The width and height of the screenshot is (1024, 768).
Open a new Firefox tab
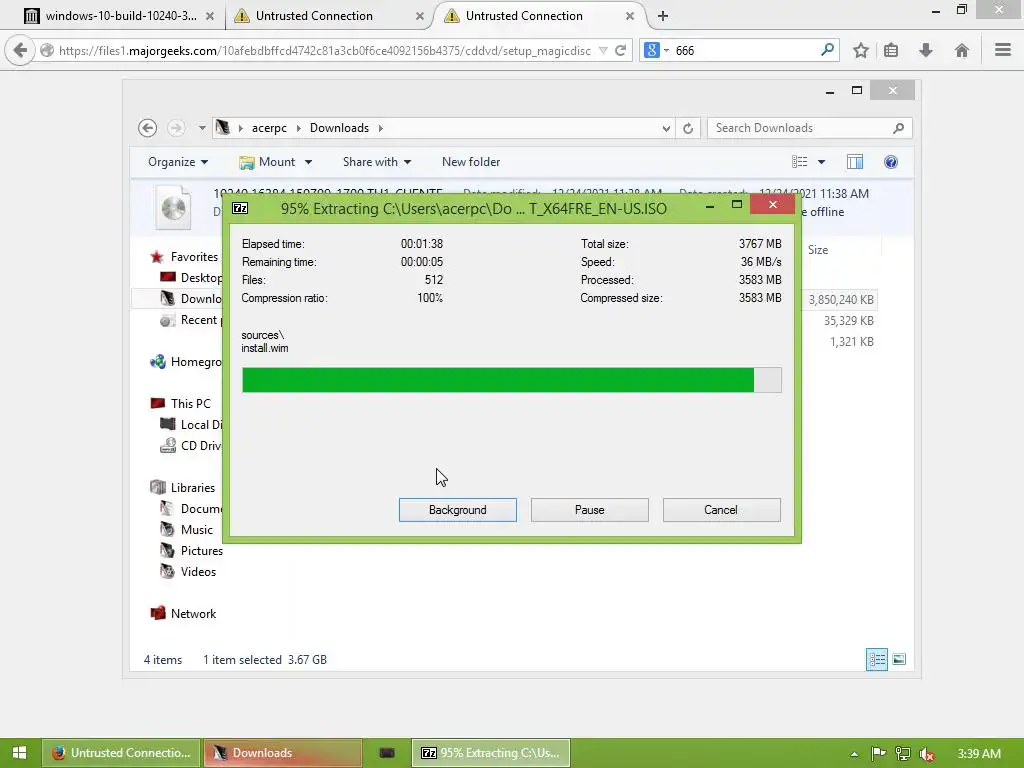662,16
